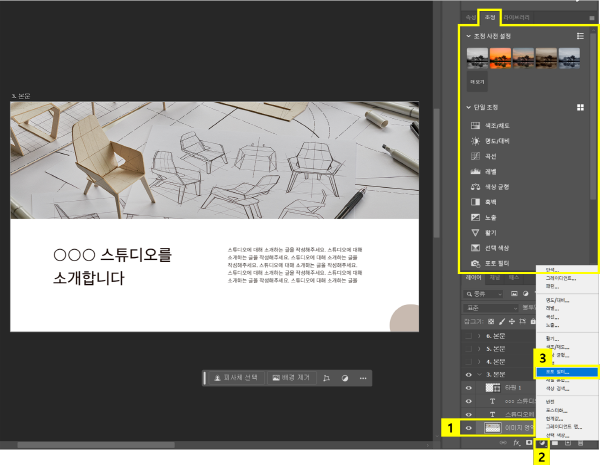Viewport: 600px width, 472px height.
Task: Open the adjustments panel options menu
Action: pyautogui.click(x=592, y=18)
